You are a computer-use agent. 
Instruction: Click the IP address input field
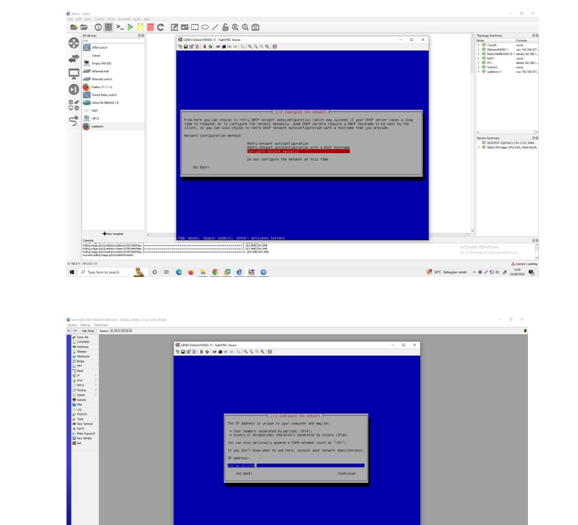296,466
